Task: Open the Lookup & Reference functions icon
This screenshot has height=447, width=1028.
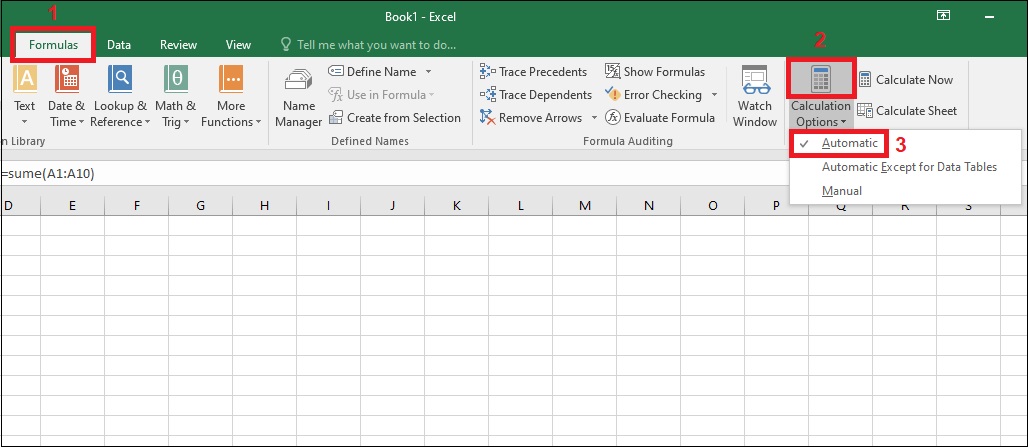Action: click(x=120, y=79)
